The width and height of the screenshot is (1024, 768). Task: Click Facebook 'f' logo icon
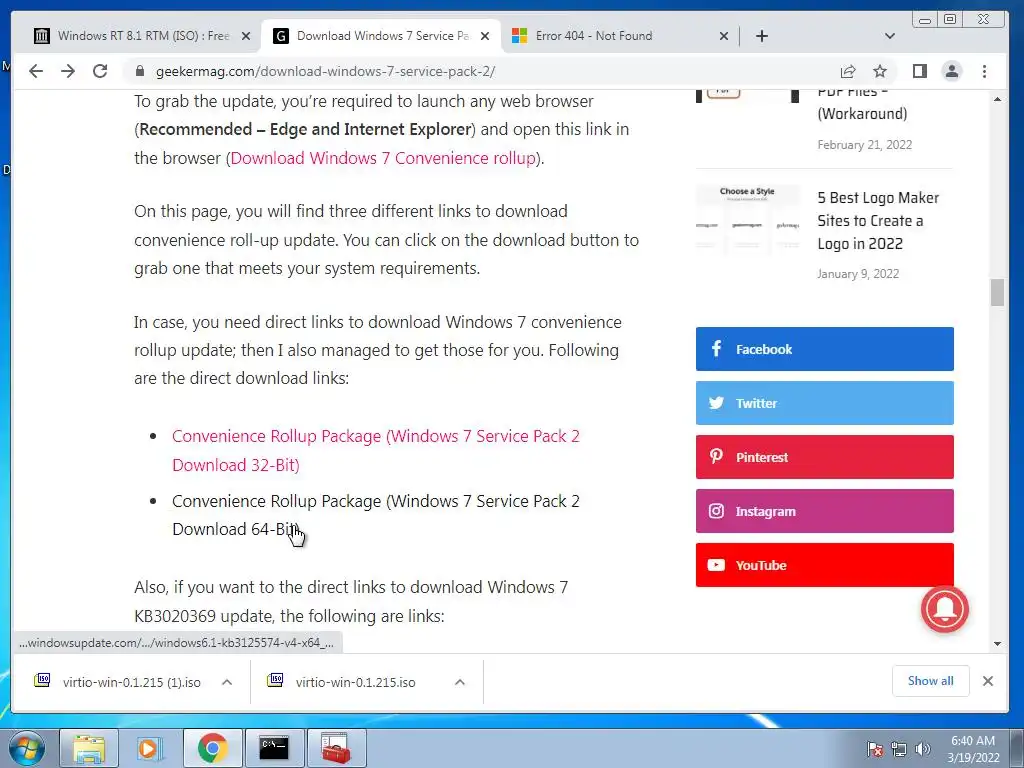(x=716, y=348)
